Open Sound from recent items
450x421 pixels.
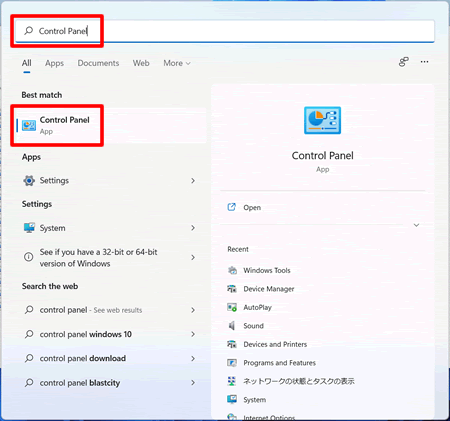(x=253, y=326)
